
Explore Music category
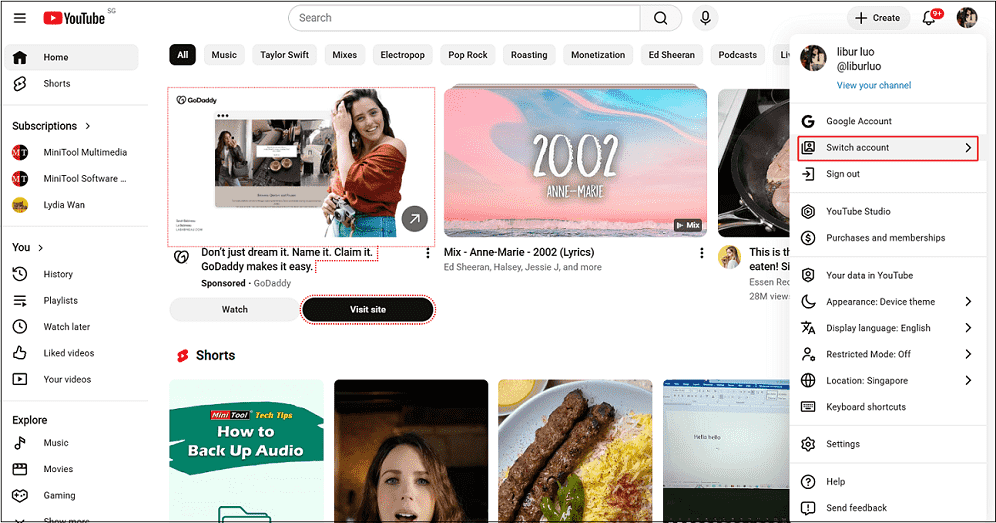[x=71, y=443]
